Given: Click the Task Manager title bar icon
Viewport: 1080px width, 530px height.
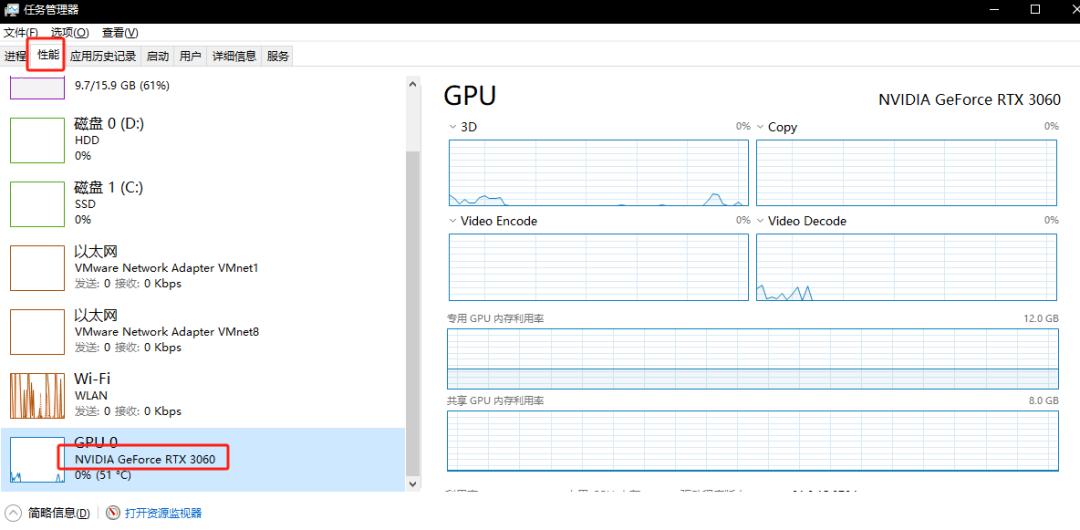Looking at the screenshot, I should [11, 10].
